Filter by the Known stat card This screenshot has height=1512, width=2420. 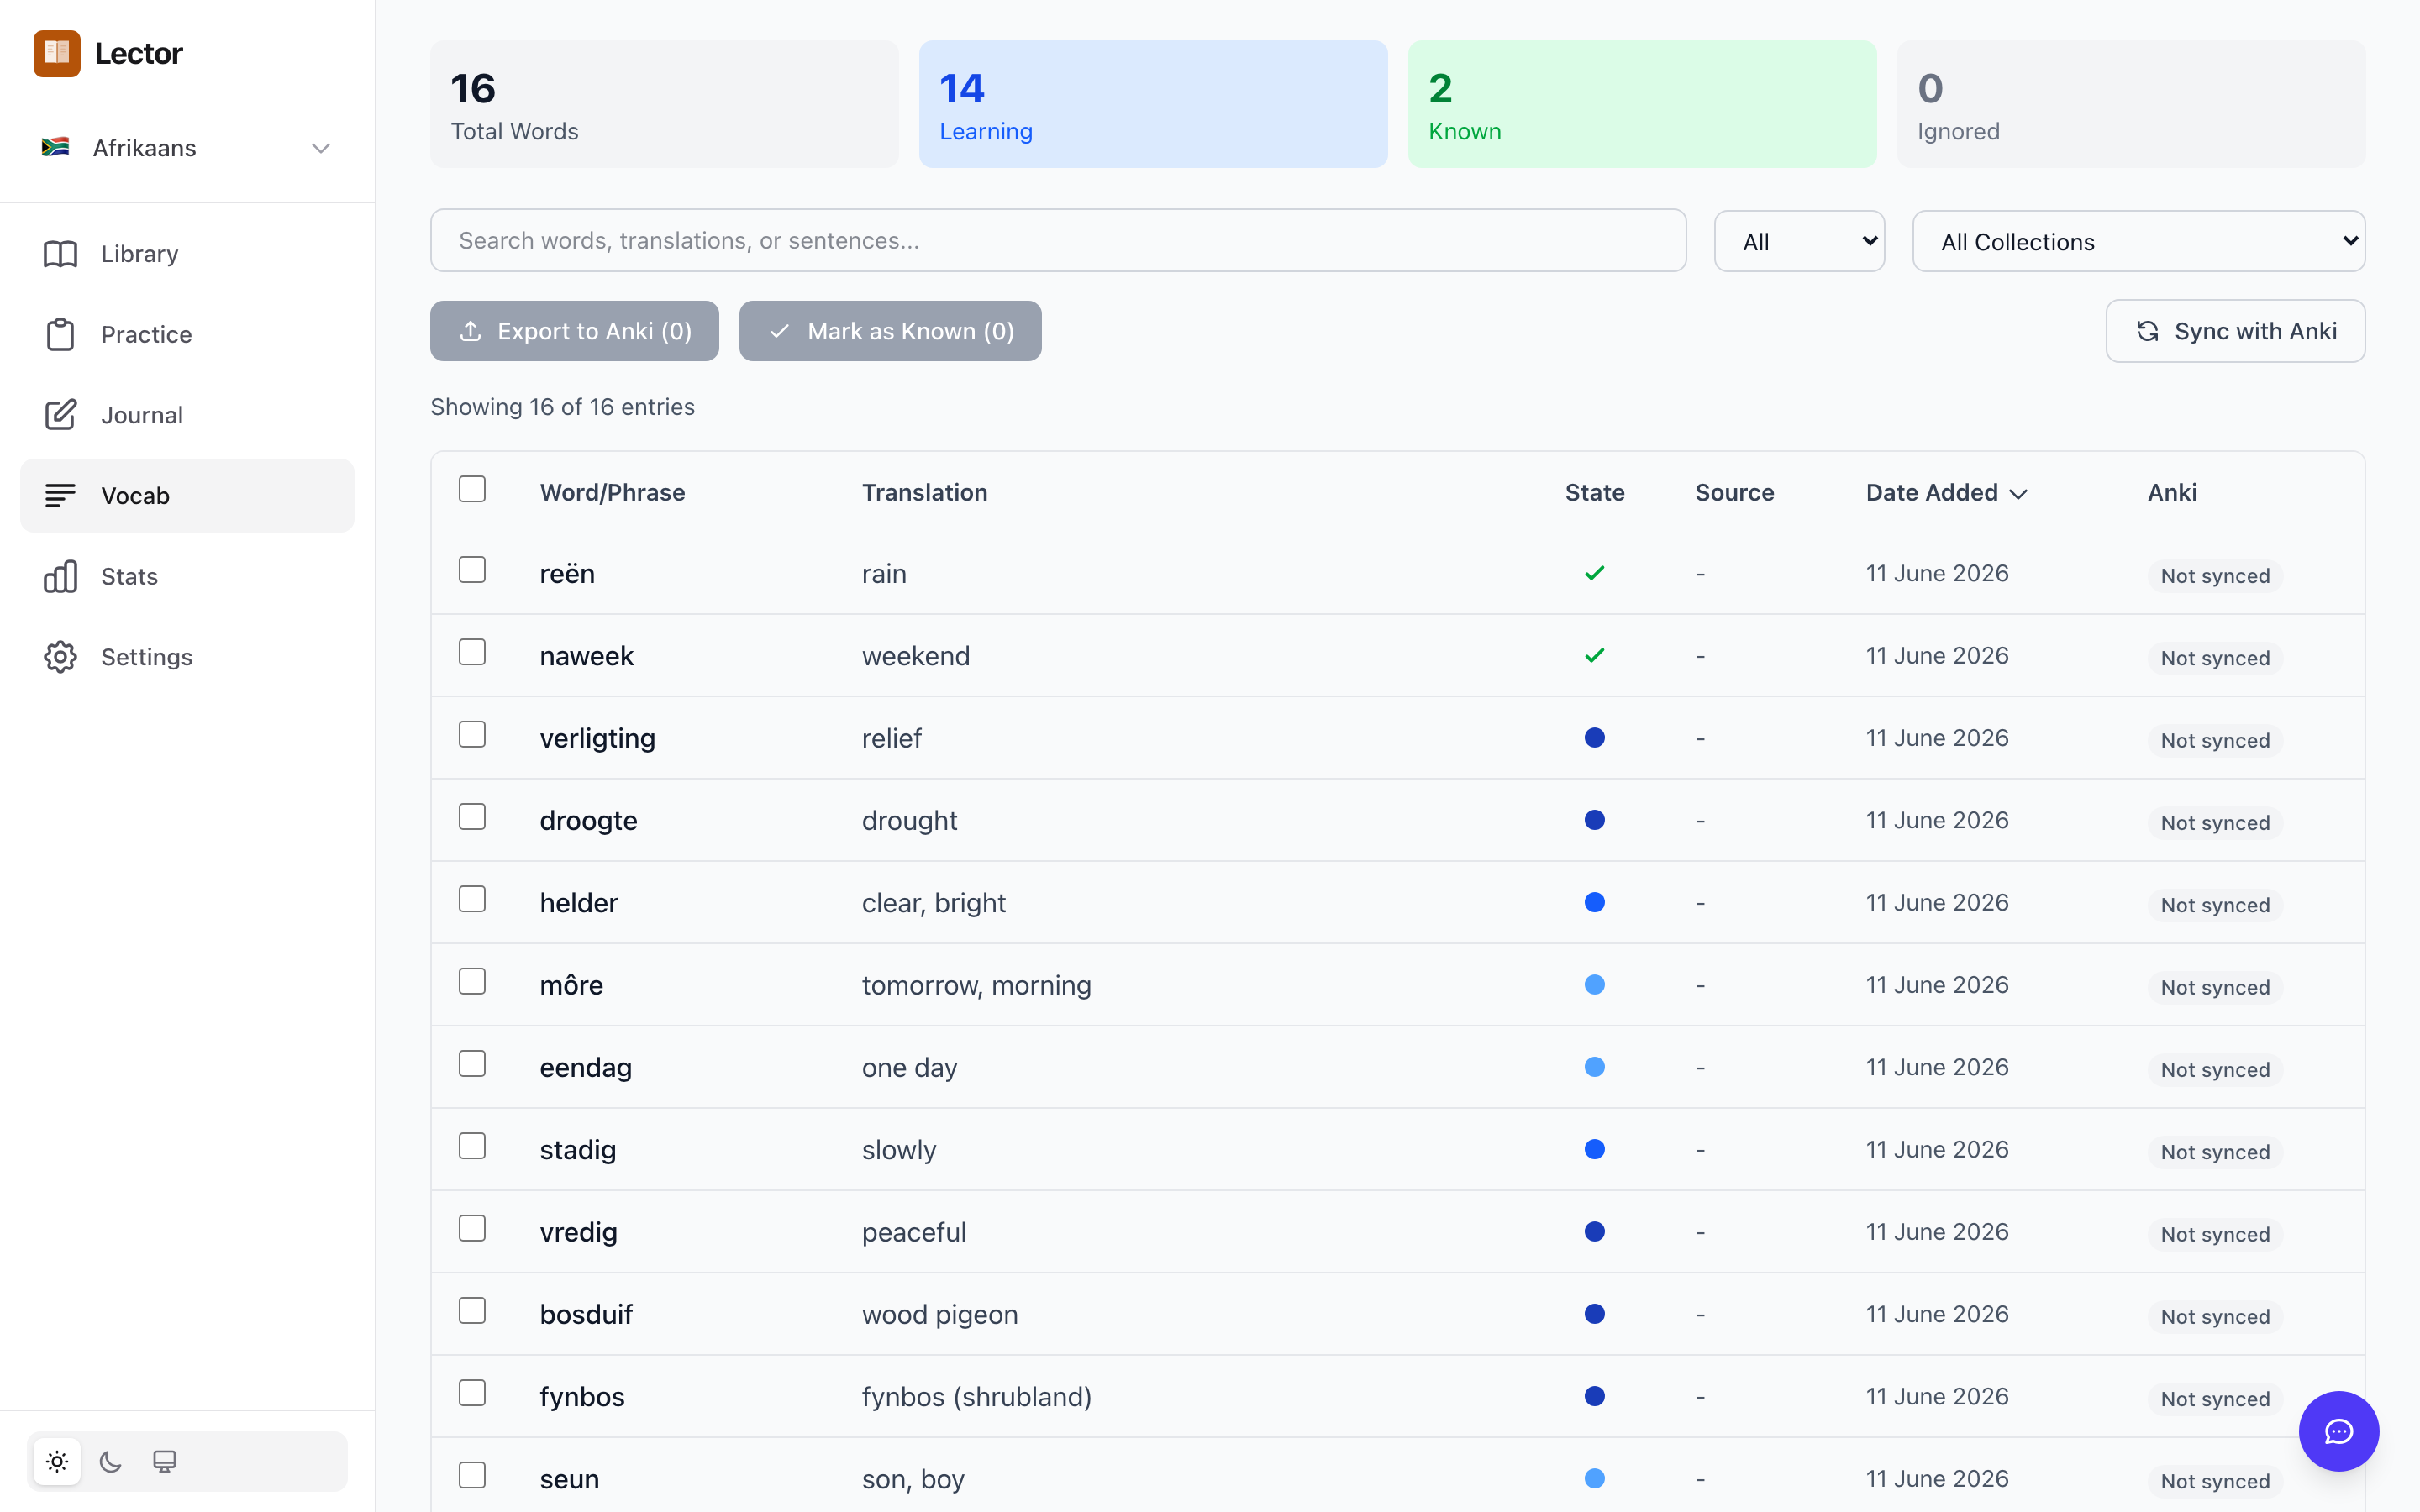1642,104
